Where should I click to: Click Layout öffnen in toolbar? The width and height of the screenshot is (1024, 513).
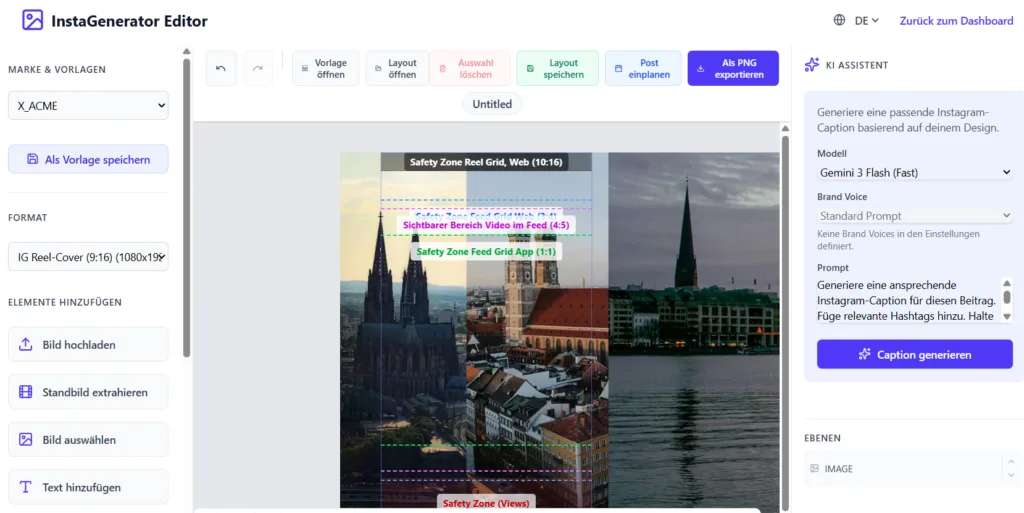[x=397, y=68]
